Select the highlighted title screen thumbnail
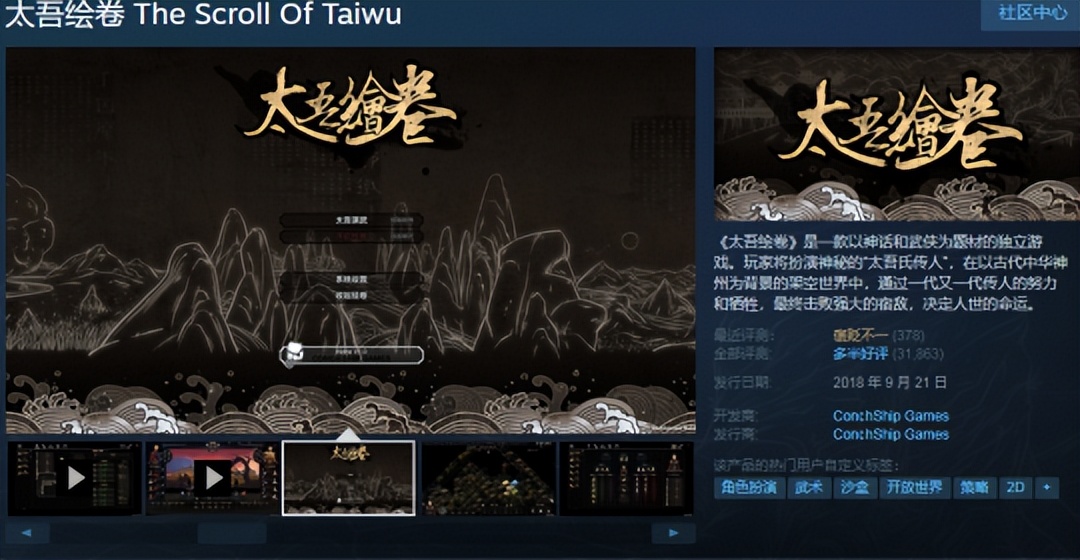 pyautogui.click(x=349, y=478)
